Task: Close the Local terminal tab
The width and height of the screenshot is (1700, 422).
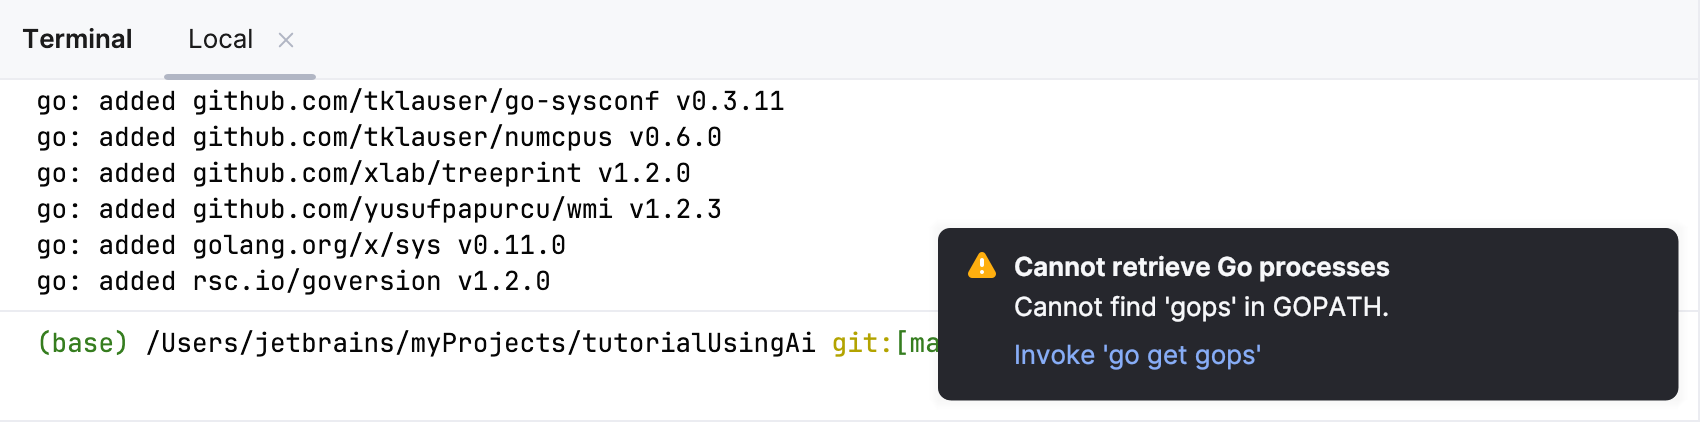Action: [286, 40]
